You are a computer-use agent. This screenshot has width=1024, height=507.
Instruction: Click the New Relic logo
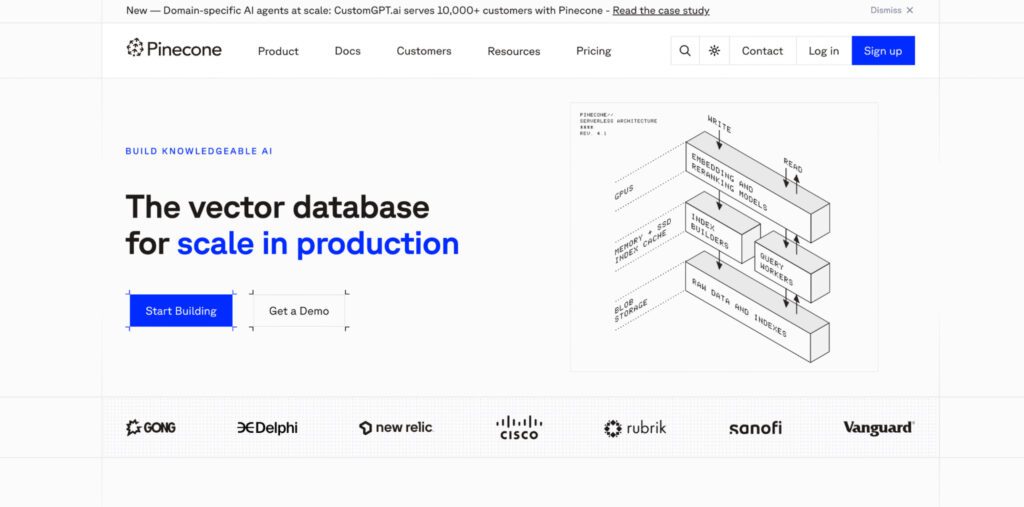click(396, 428)
